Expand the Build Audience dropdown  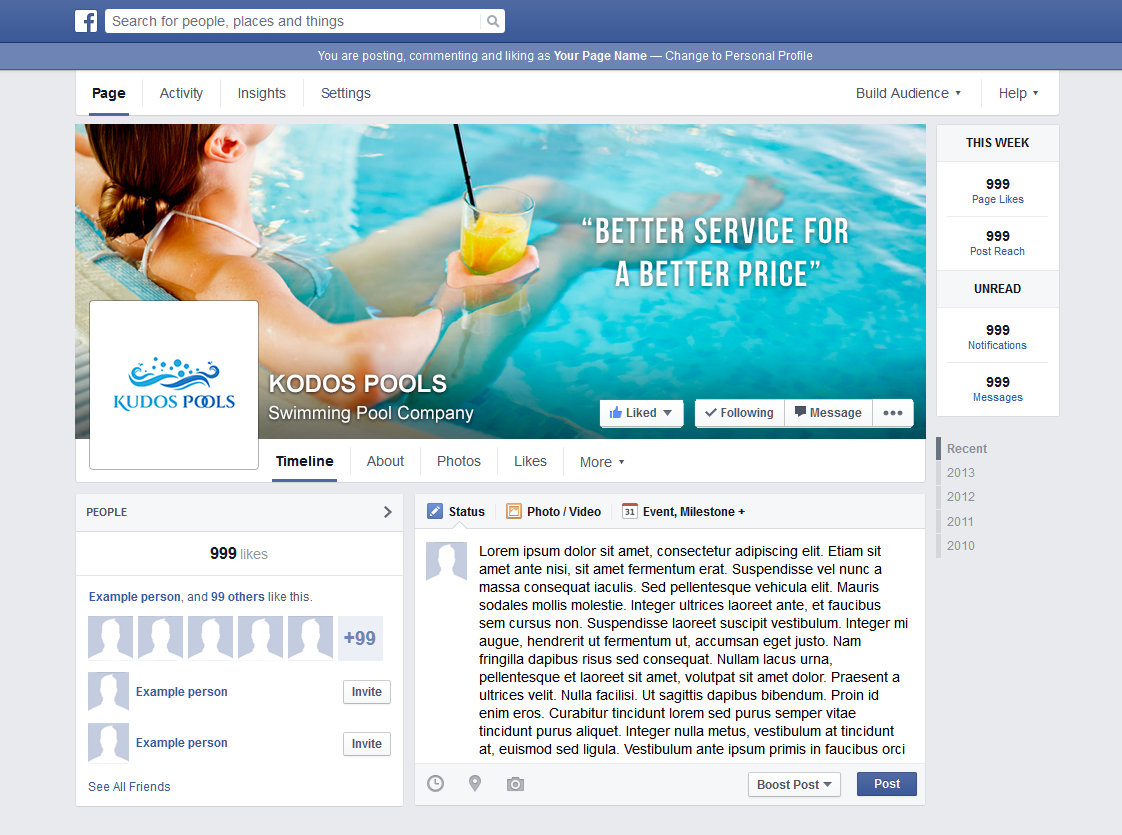click(908, 93)
